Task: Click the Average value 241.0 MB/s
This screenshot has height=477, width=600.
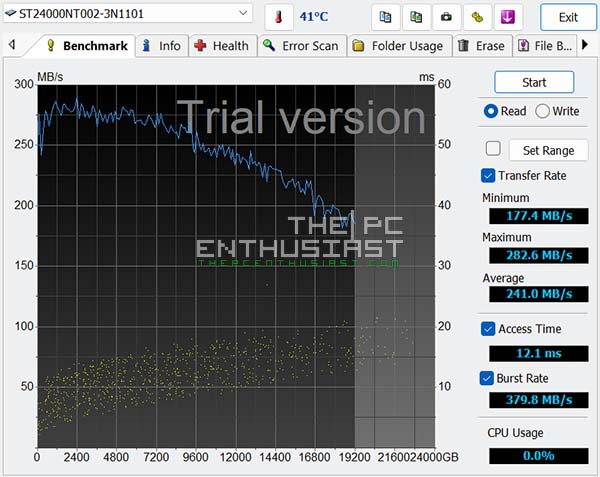Action: [539, 294]
